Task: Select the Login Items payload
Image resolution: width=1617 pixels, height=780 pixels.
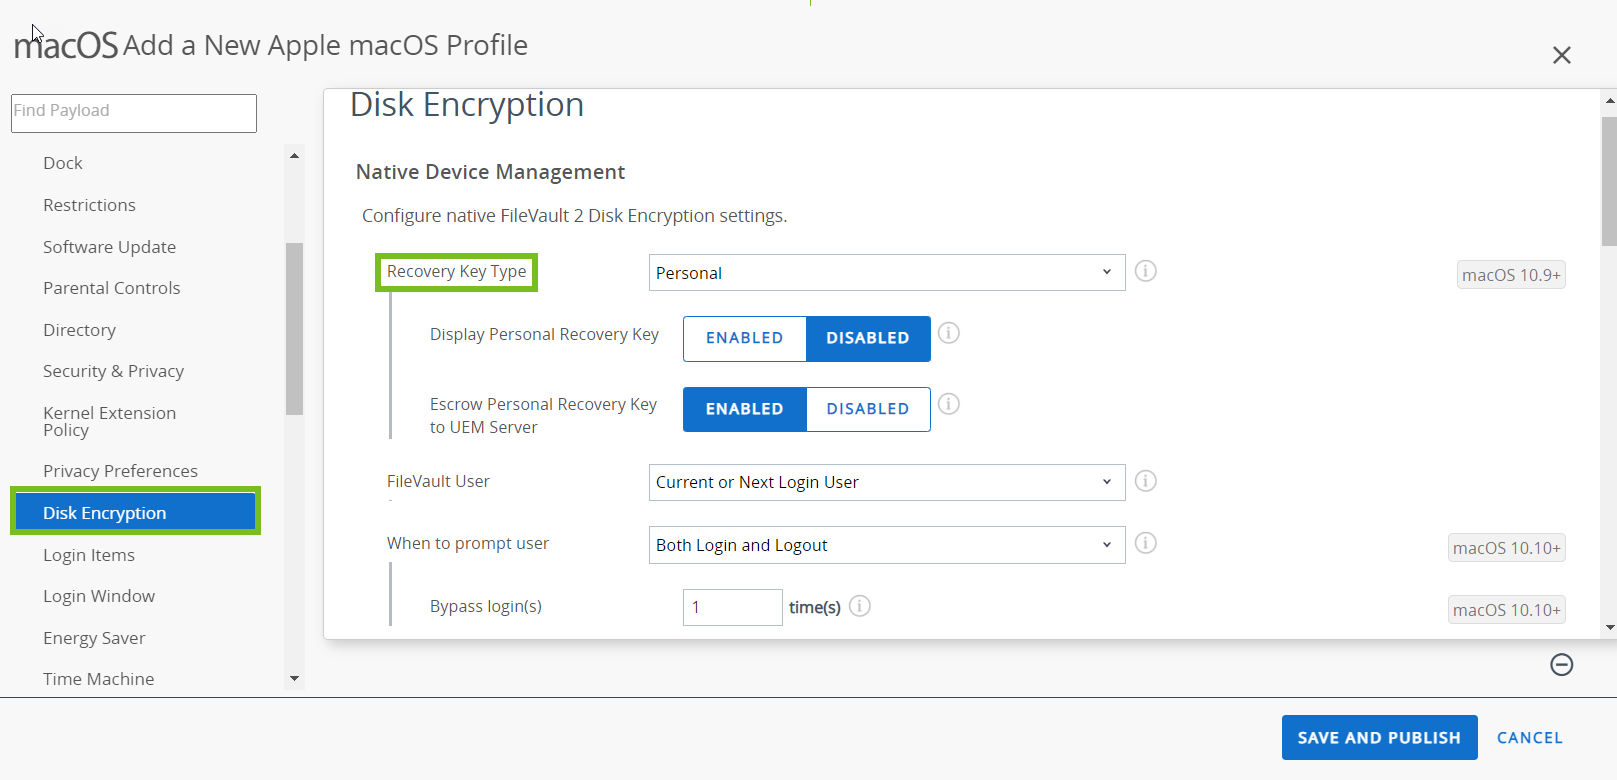Action: click(x=88, y=555)
